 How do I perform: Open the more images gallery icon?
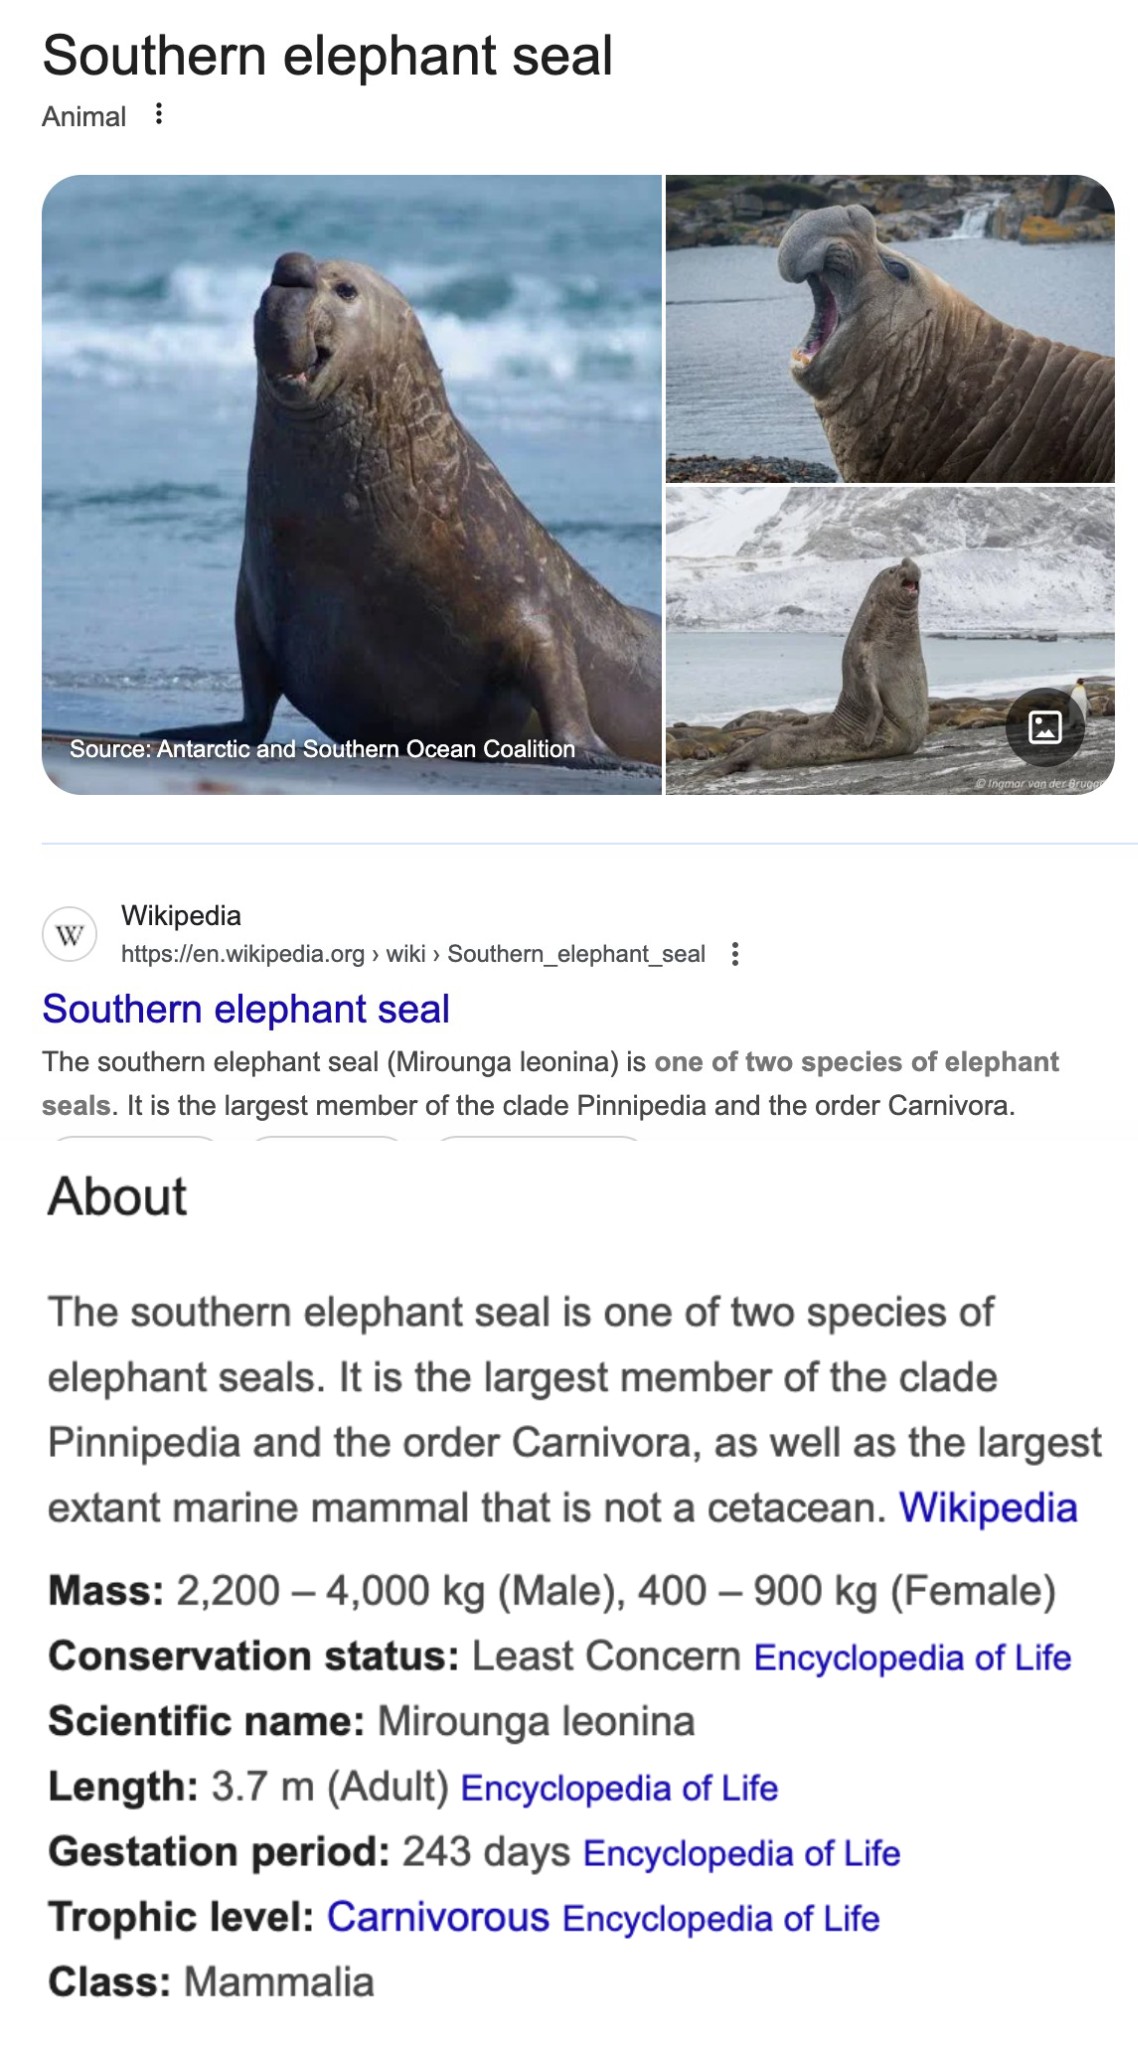click(x=1045, y=727)
